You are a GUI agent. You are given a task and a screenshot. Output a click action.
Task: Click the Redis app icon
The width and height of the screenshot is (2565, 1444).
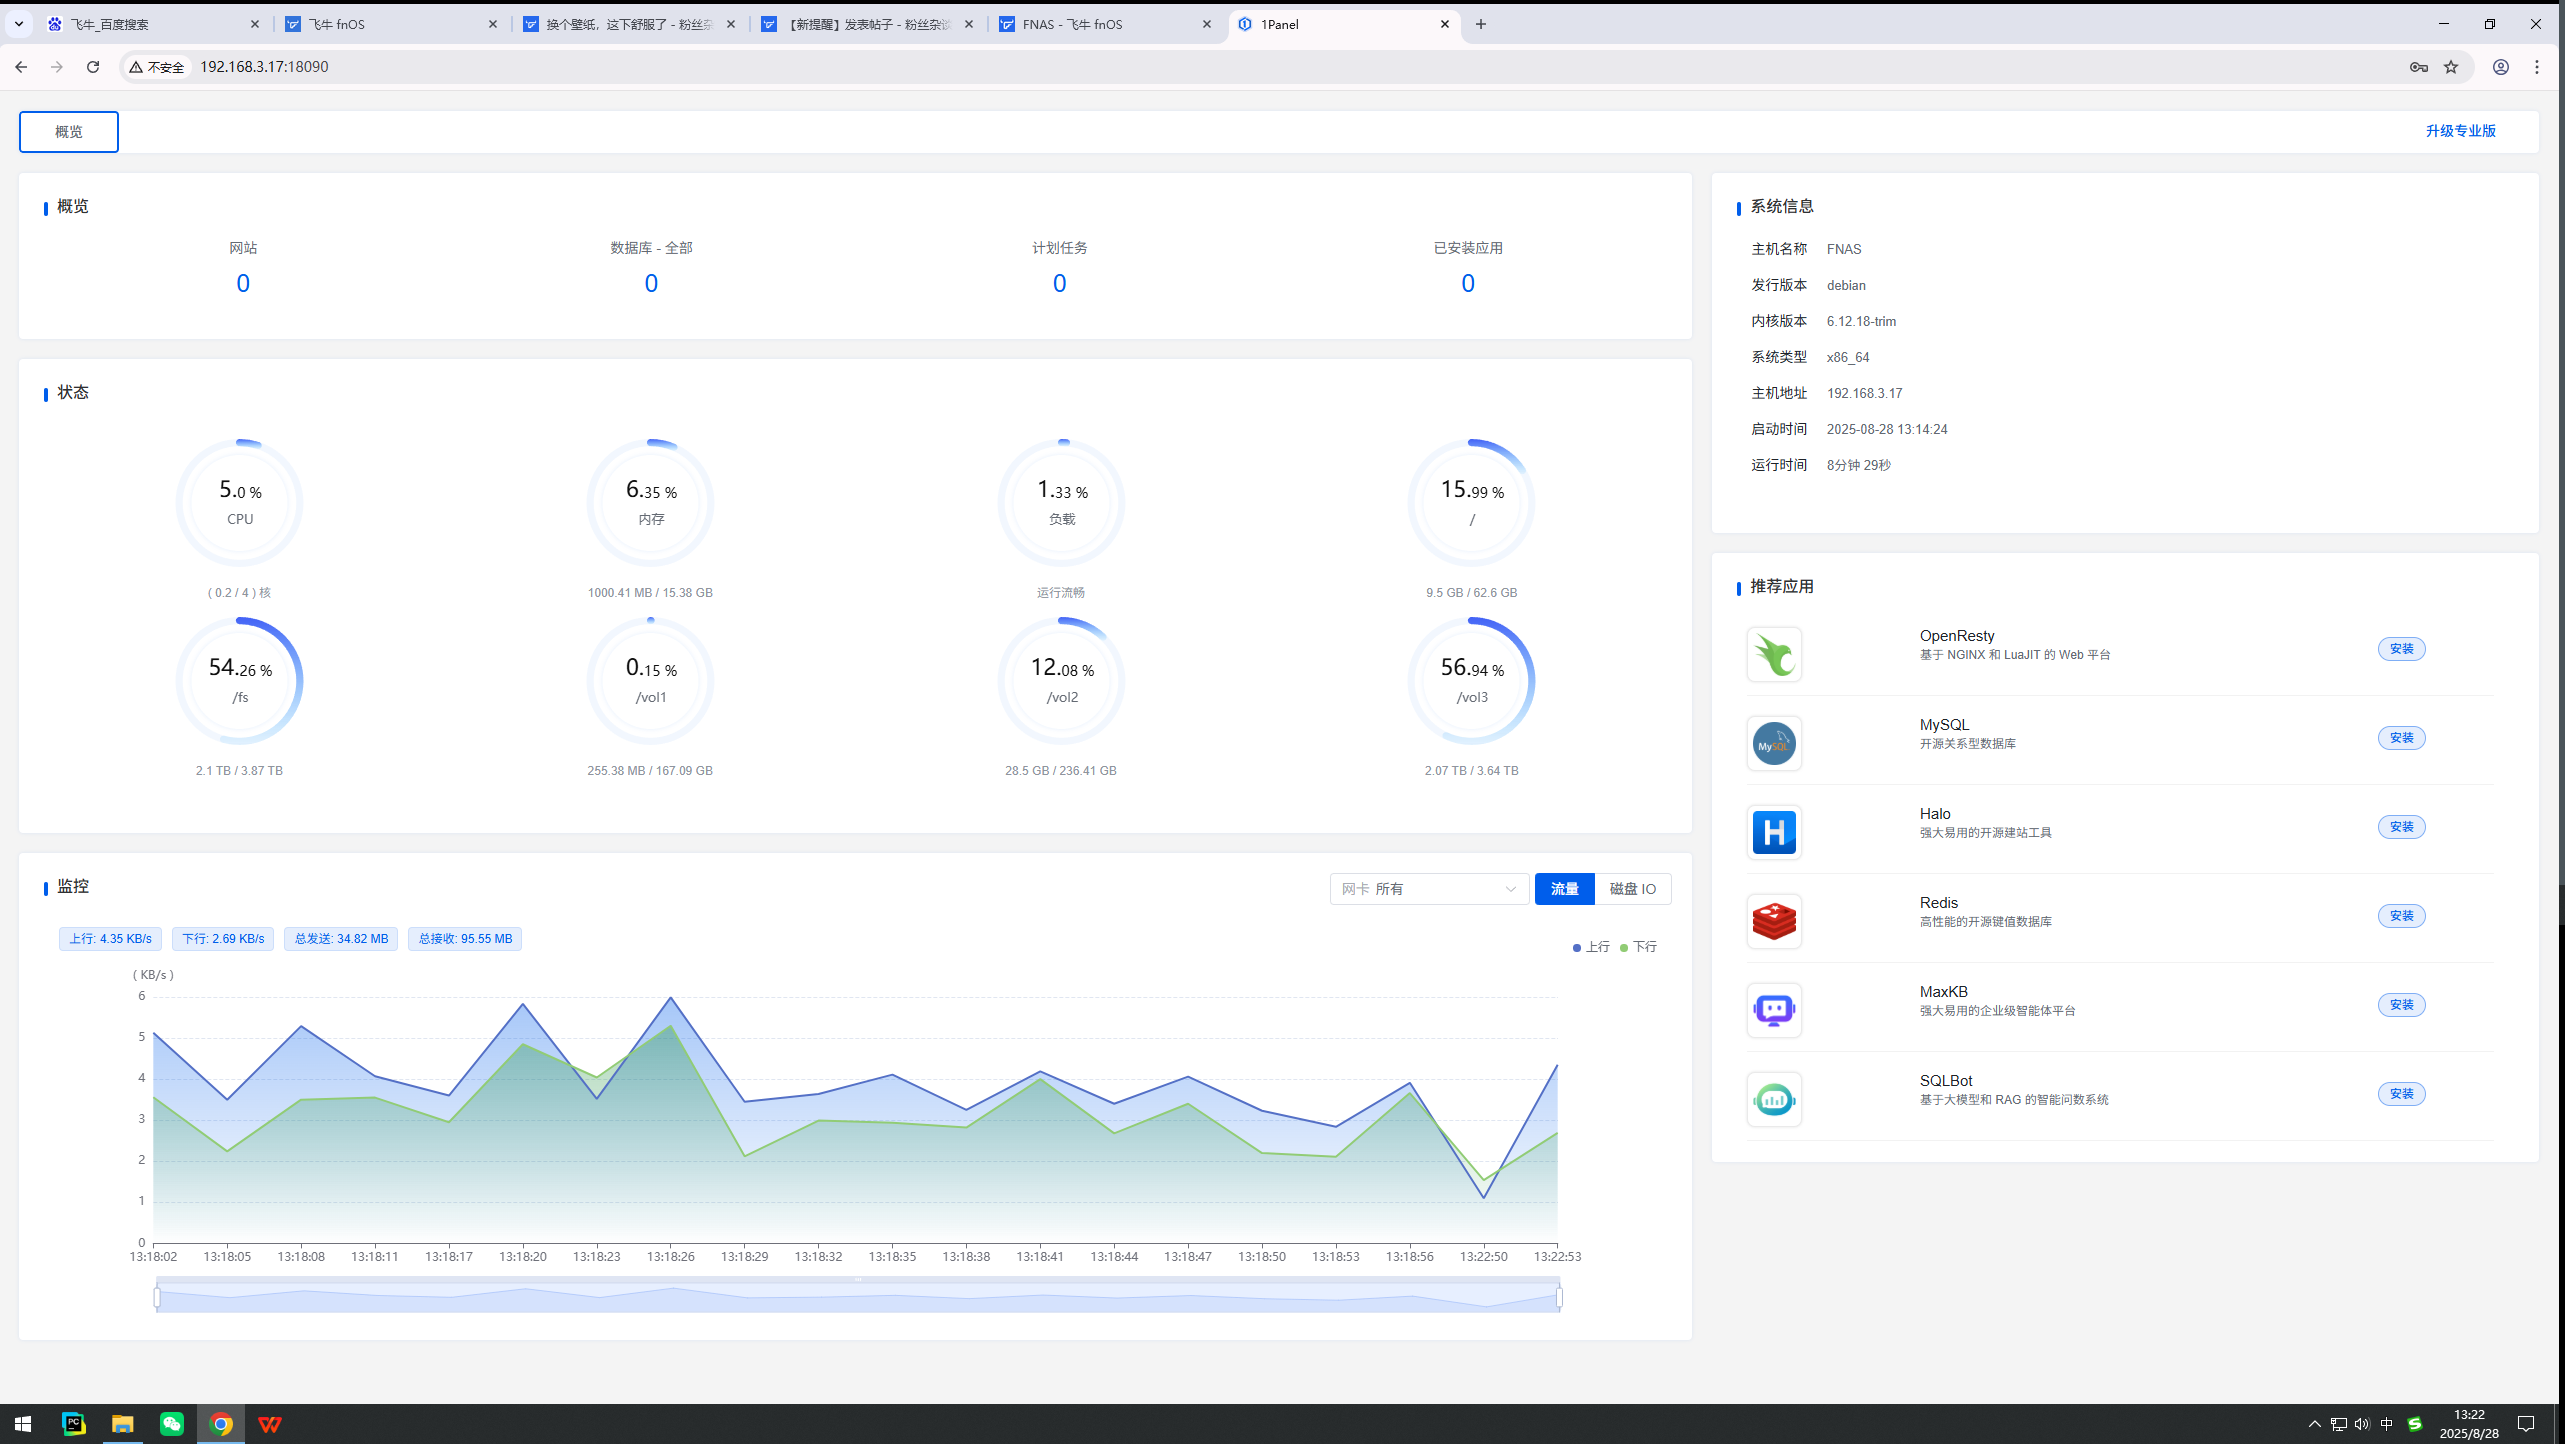pos(1774,922)
